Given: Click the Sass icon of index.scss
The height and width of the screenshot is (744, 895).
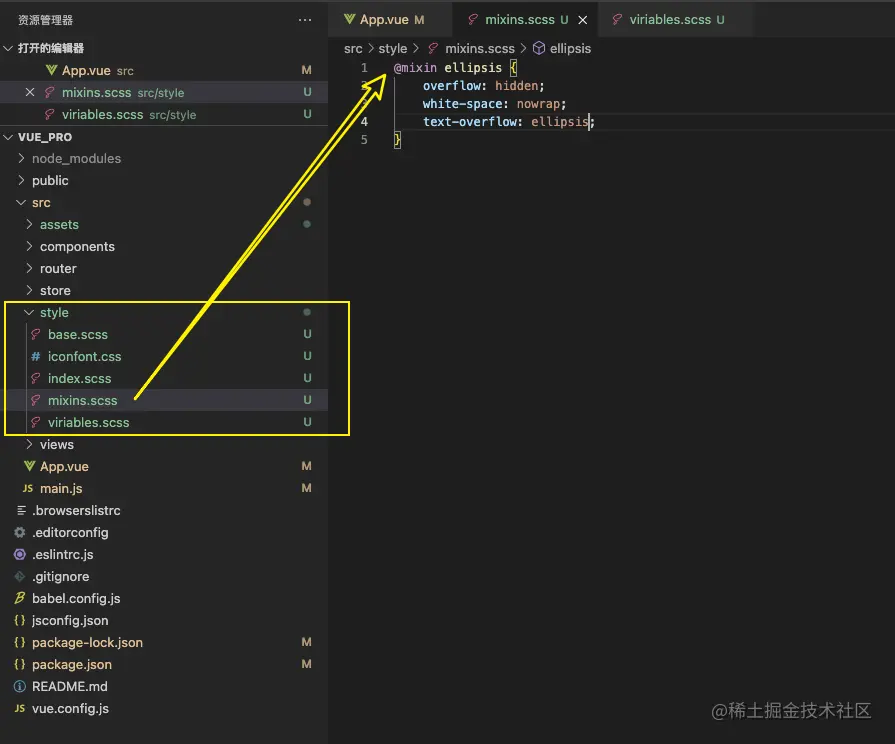Looking at the screenshot, I should point(35,379).
